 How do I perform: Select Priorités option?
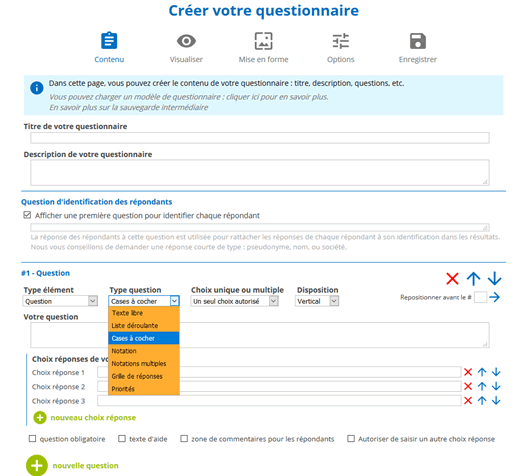(144, 389)
